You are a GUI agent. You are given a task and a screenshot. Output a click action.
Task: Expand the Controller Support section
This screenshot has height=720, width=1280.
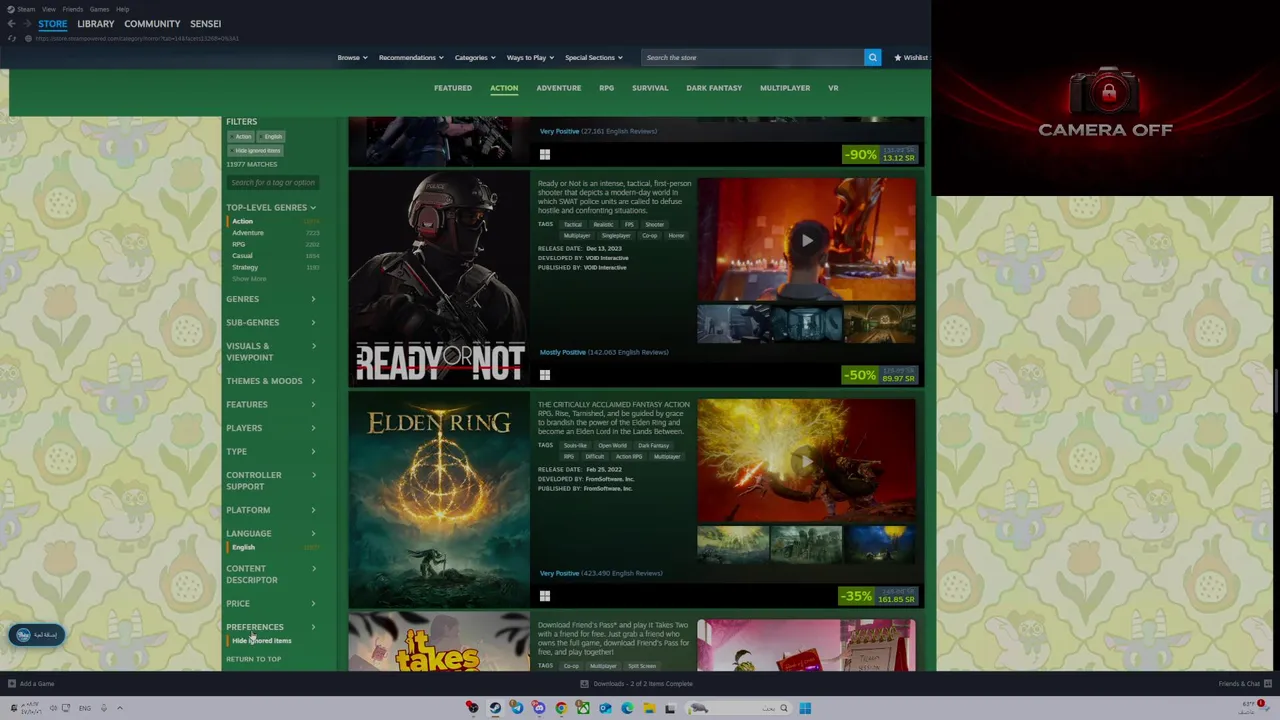pyautogui.click(x=271, y=480)
